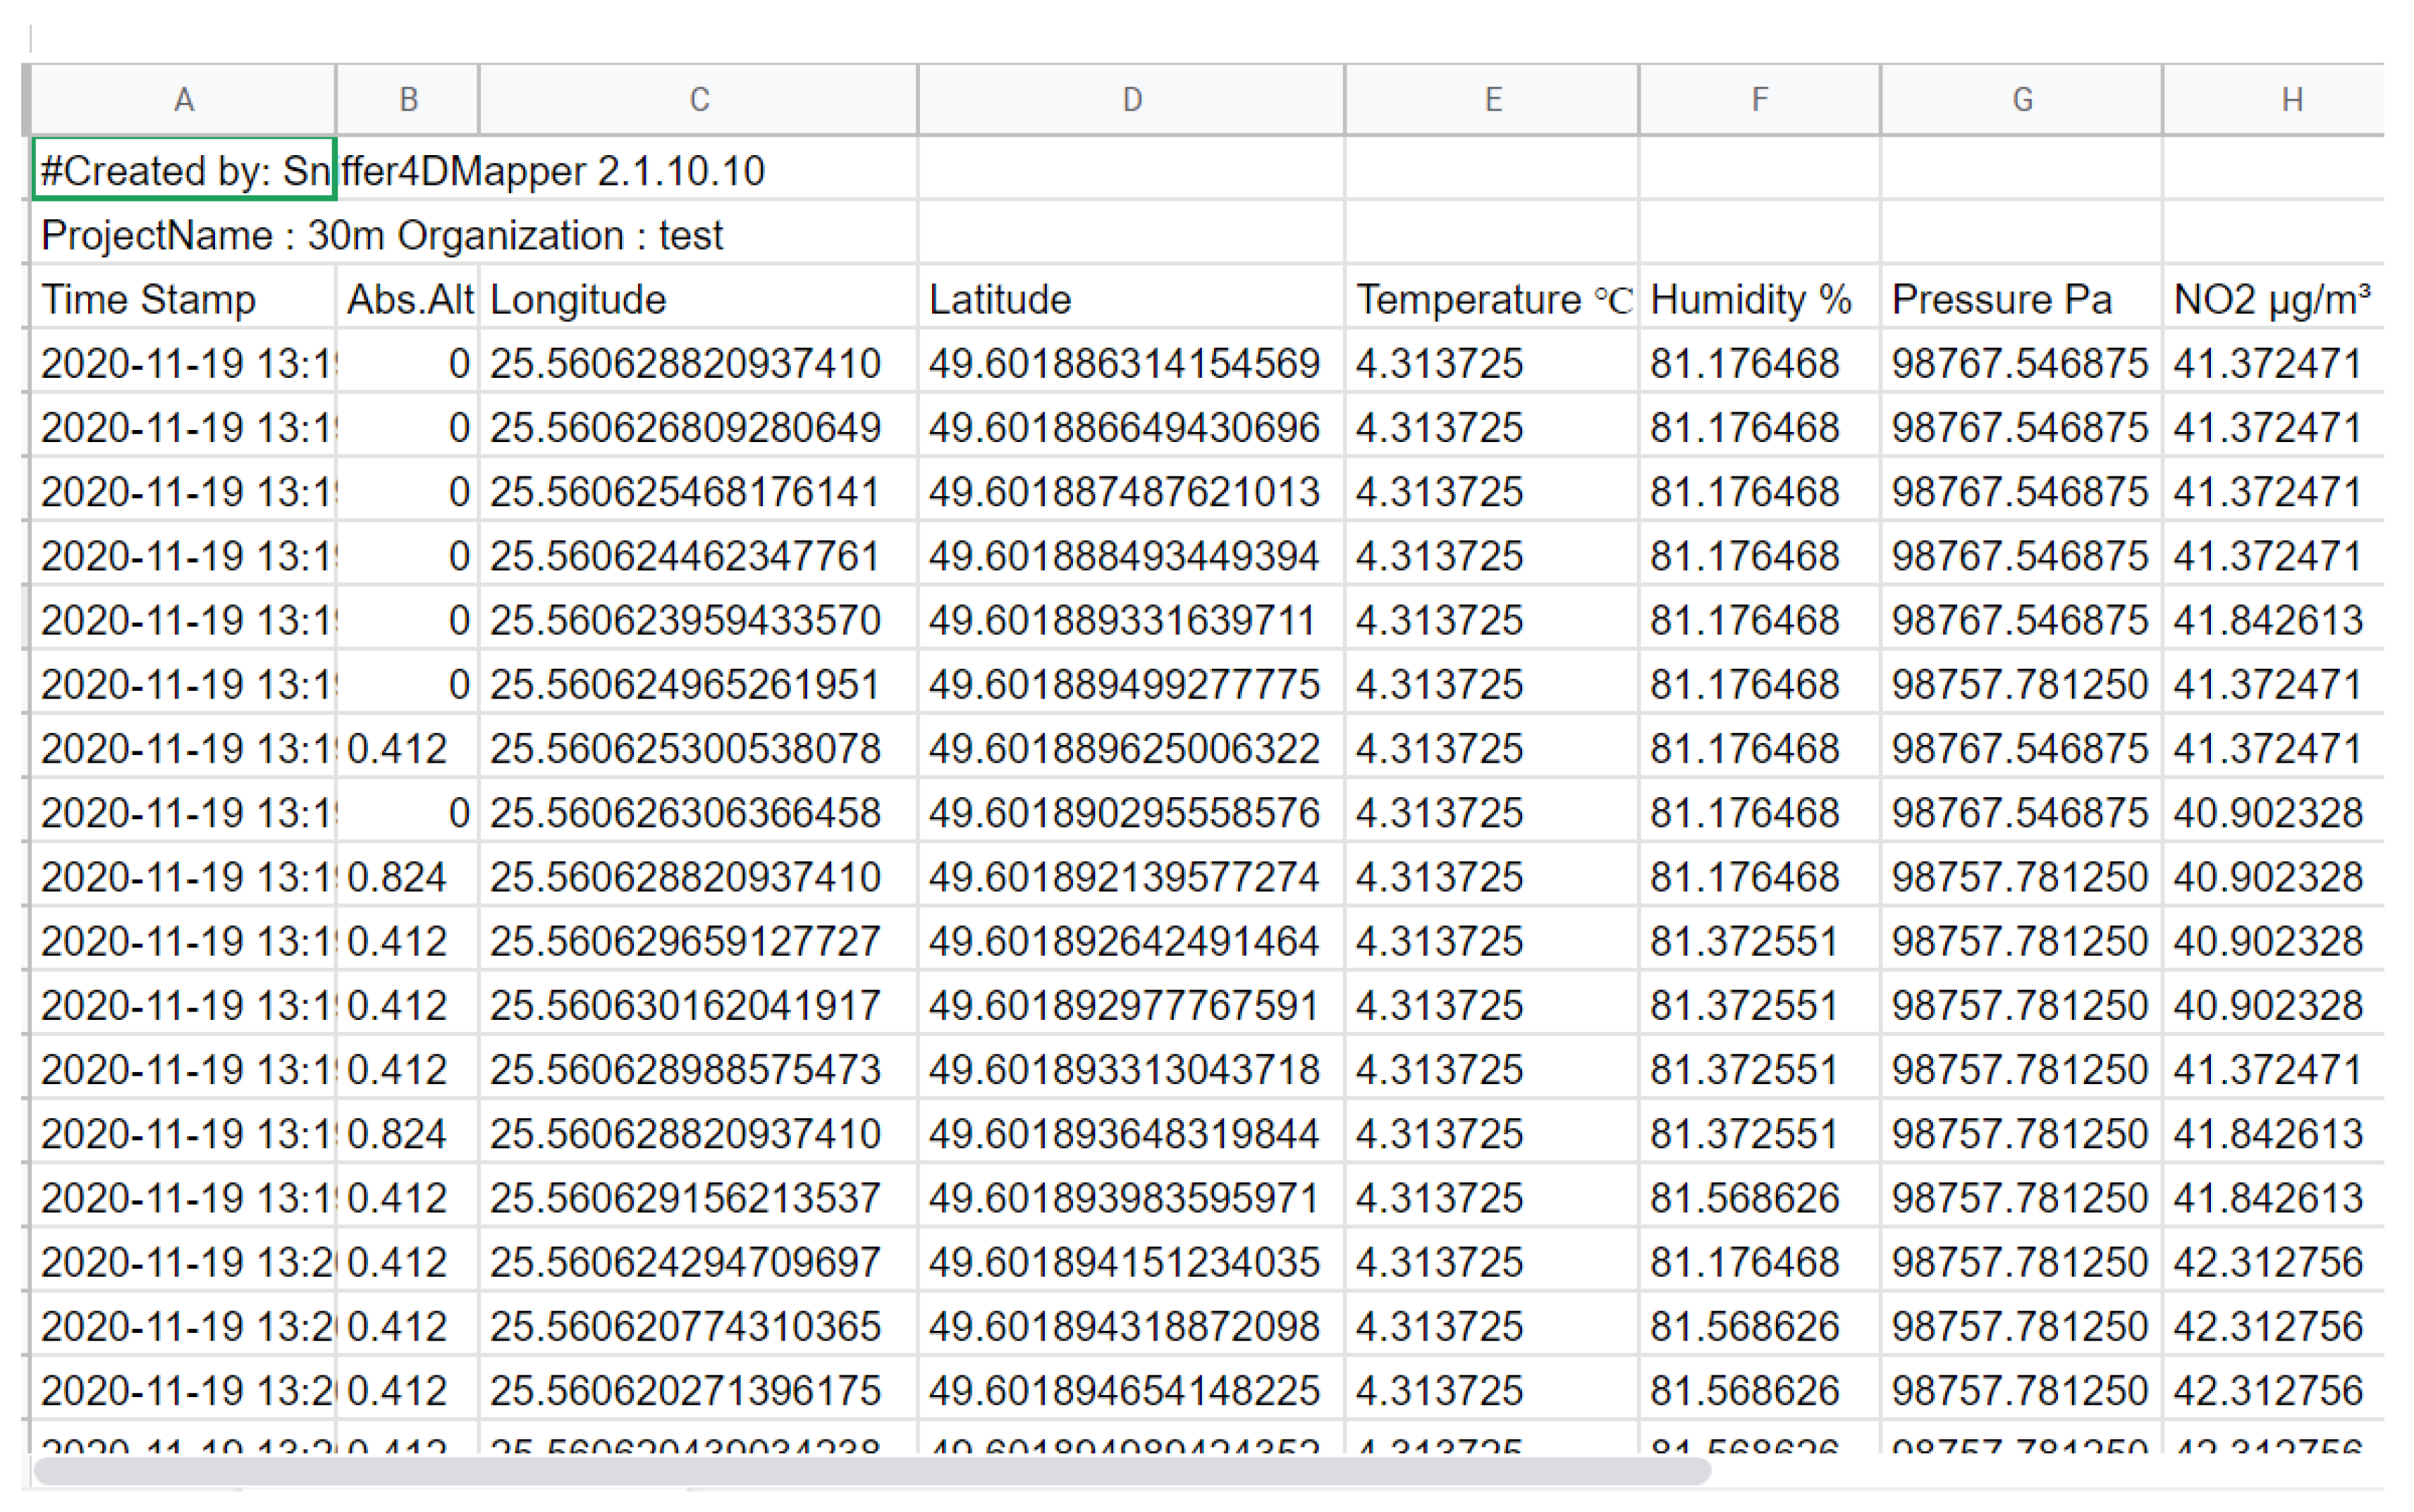Screen dimensions: 2414x1512
Task: Select column F header
Action: [x=1759, y=99]
